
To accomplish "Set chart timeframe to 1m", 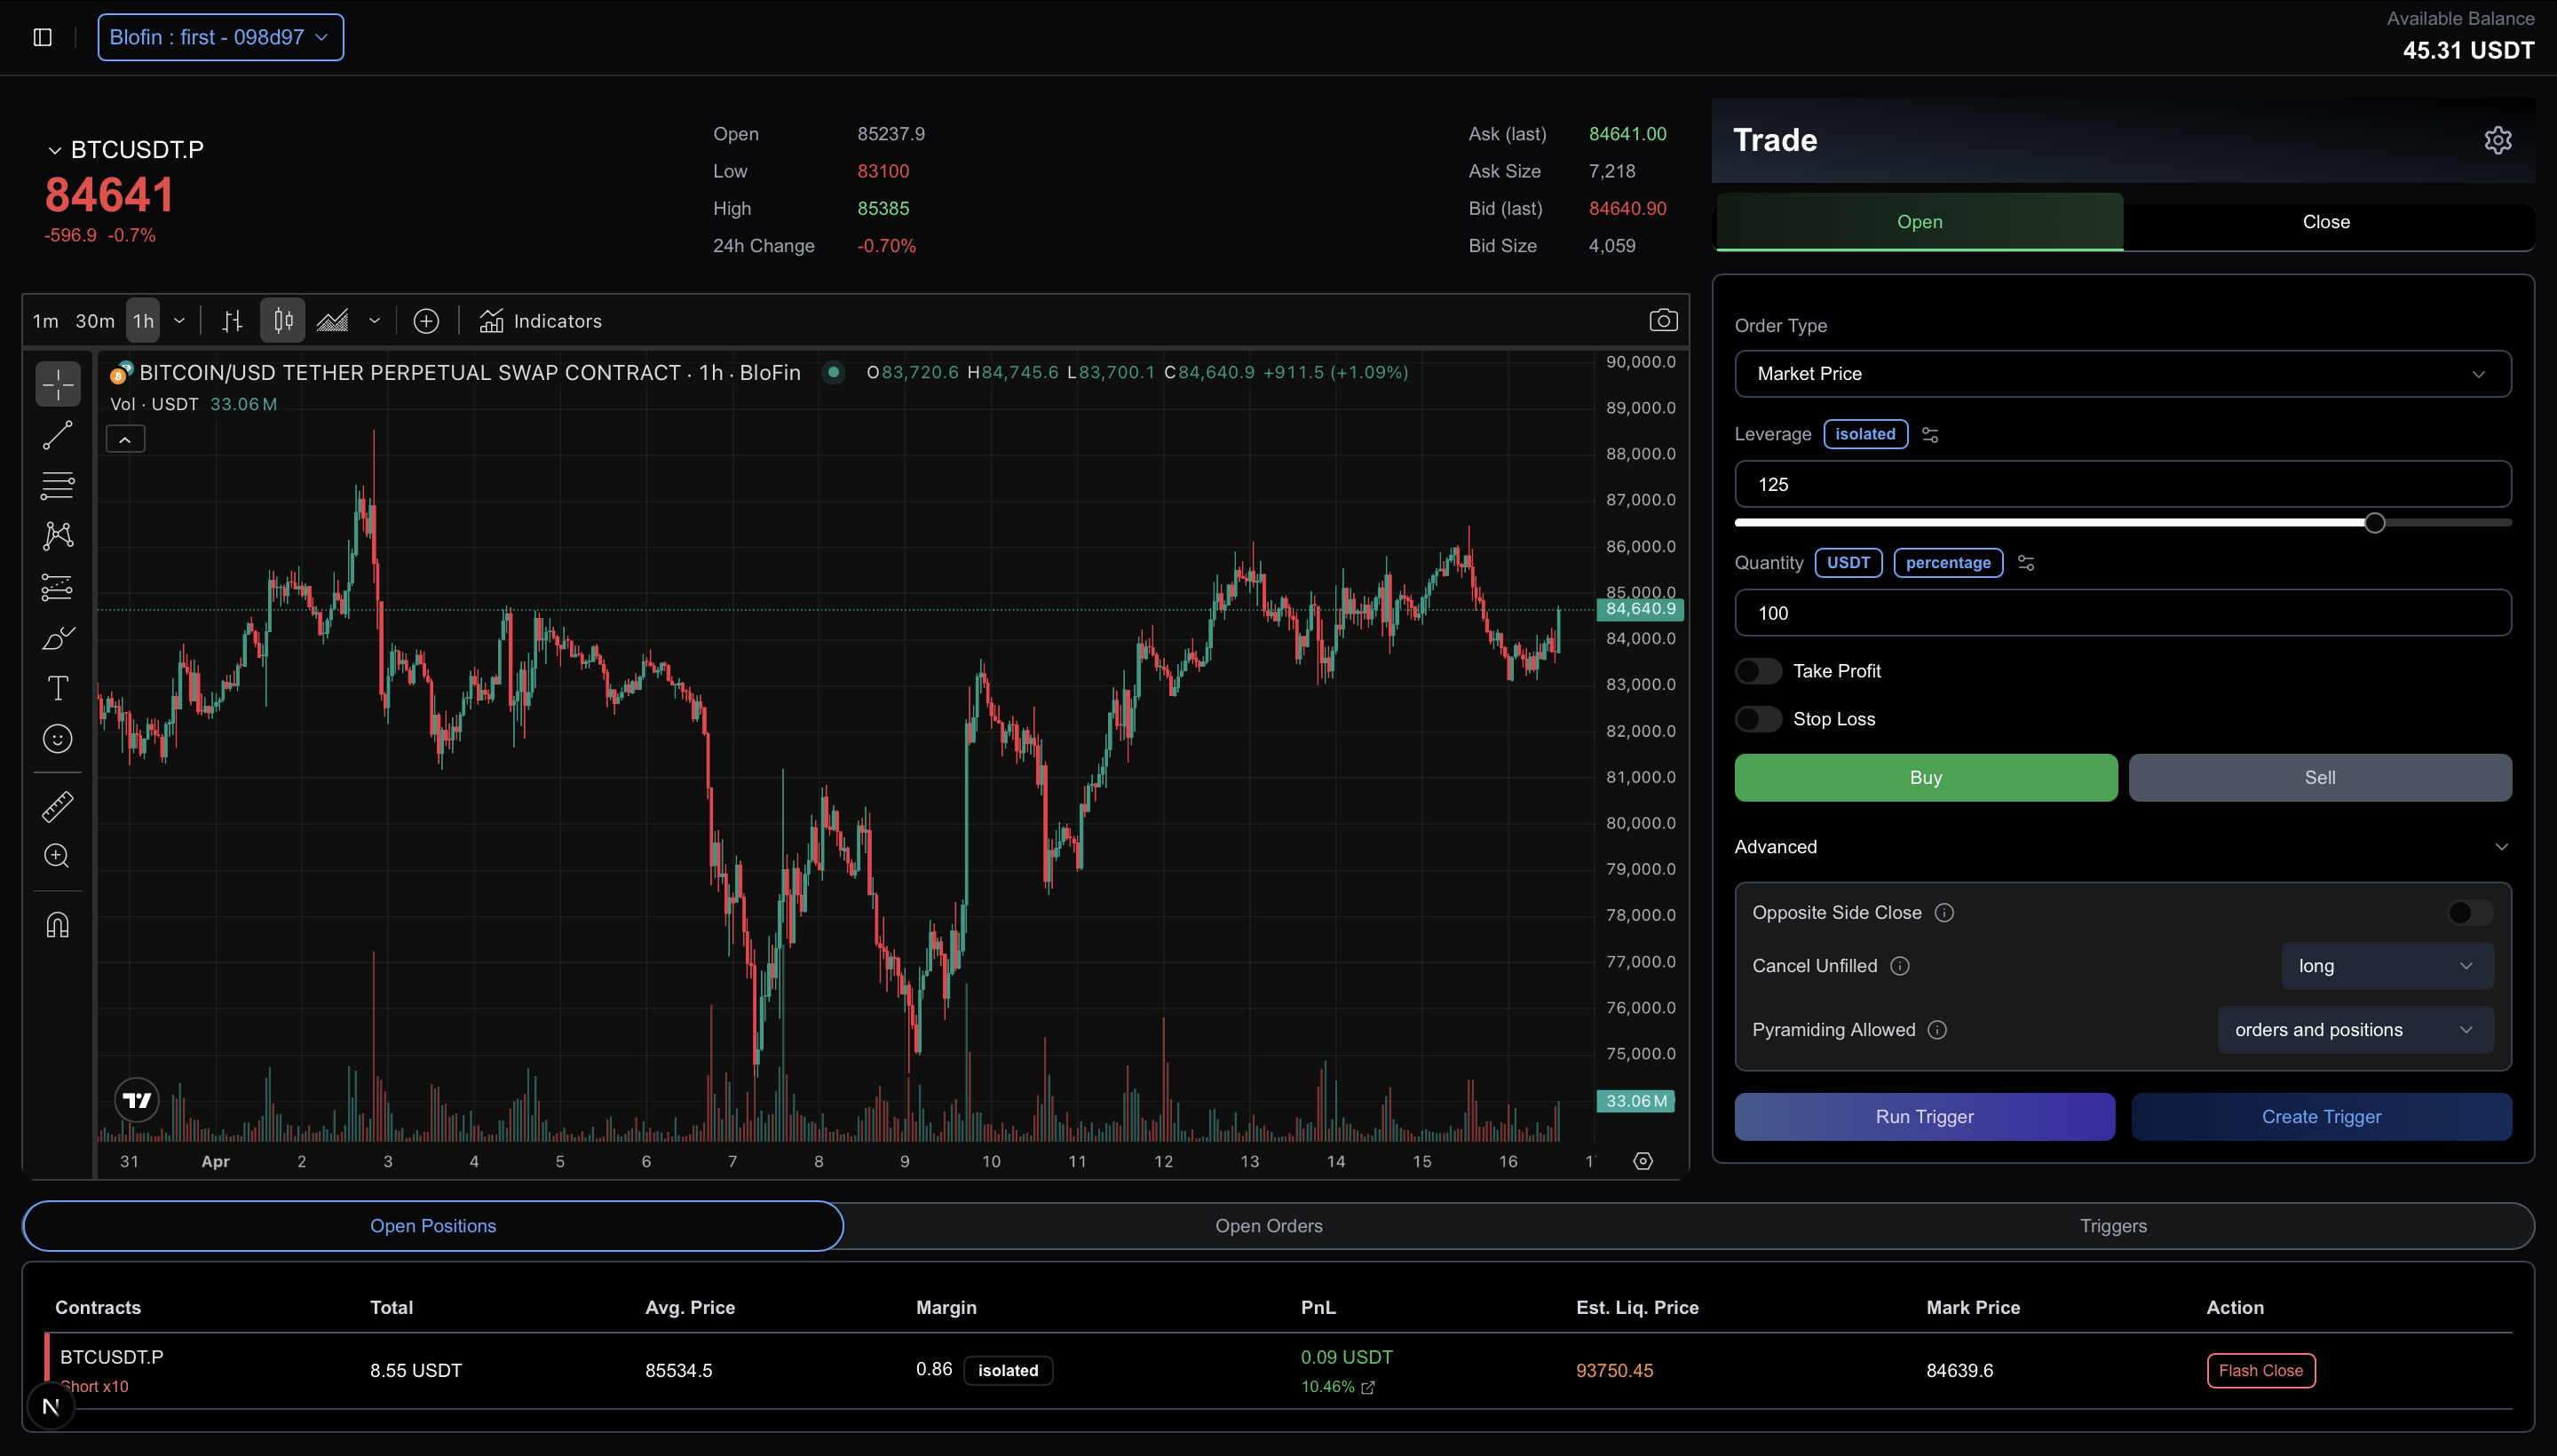I will [x=45, y=321].
